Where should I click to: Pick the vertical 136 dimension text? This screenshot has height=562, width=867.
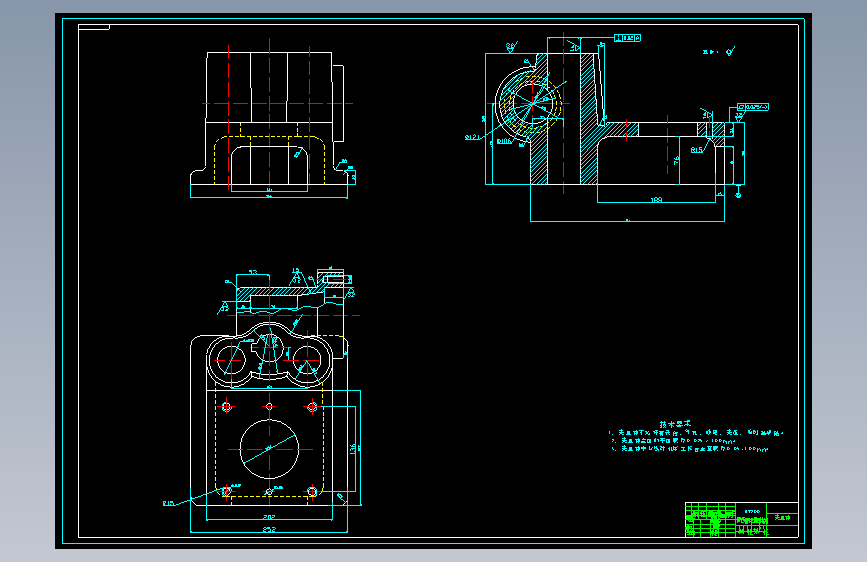pyautogui.click(x=353, y=449)
